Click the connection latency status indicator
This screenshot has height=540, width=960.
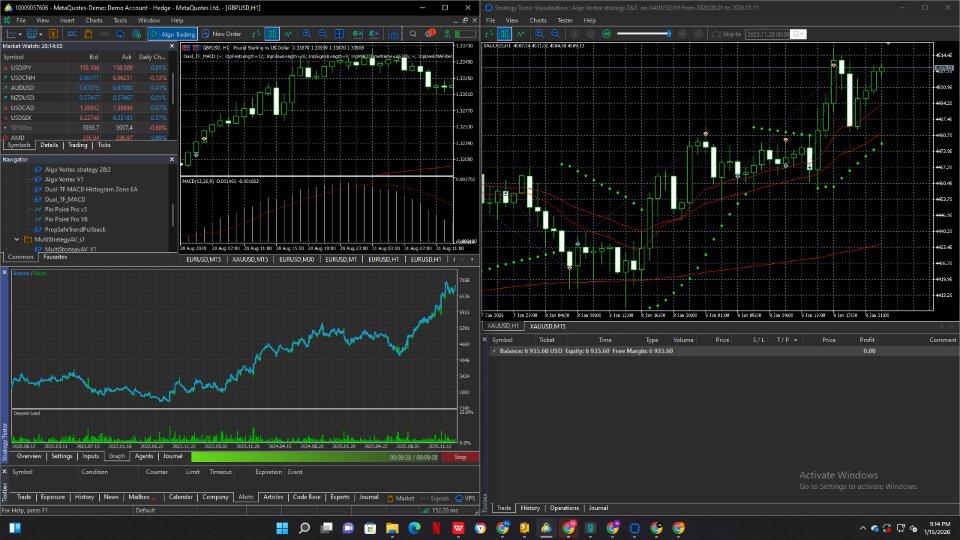(440, 510)
